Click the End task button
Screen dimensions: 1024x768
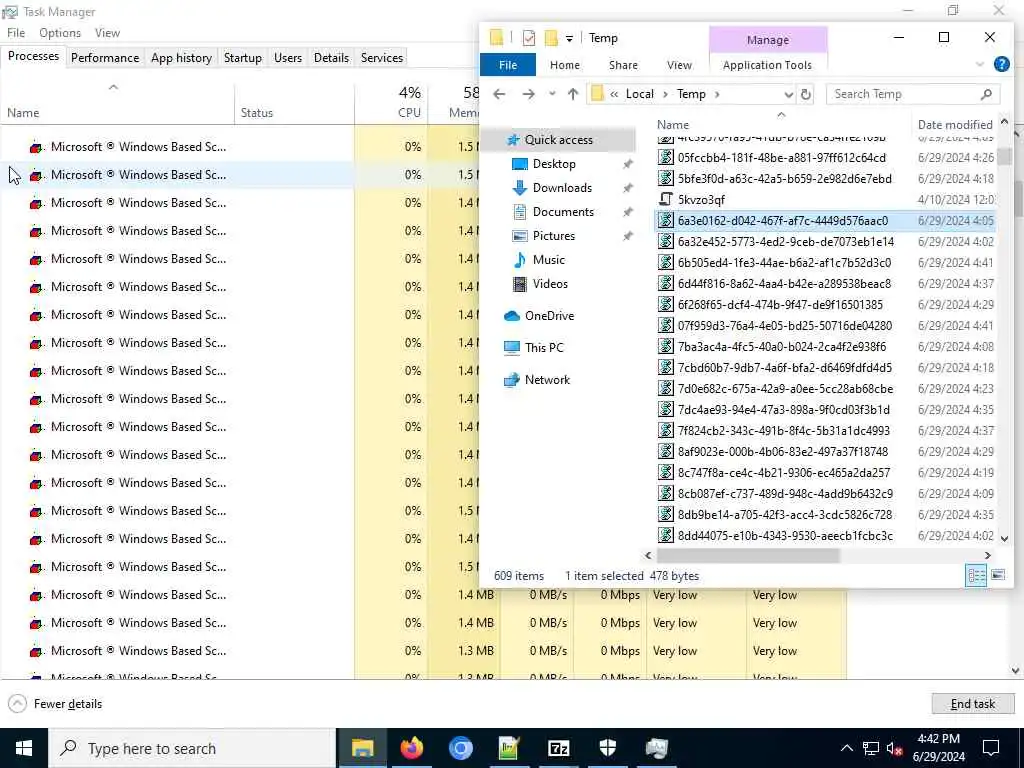972,703
